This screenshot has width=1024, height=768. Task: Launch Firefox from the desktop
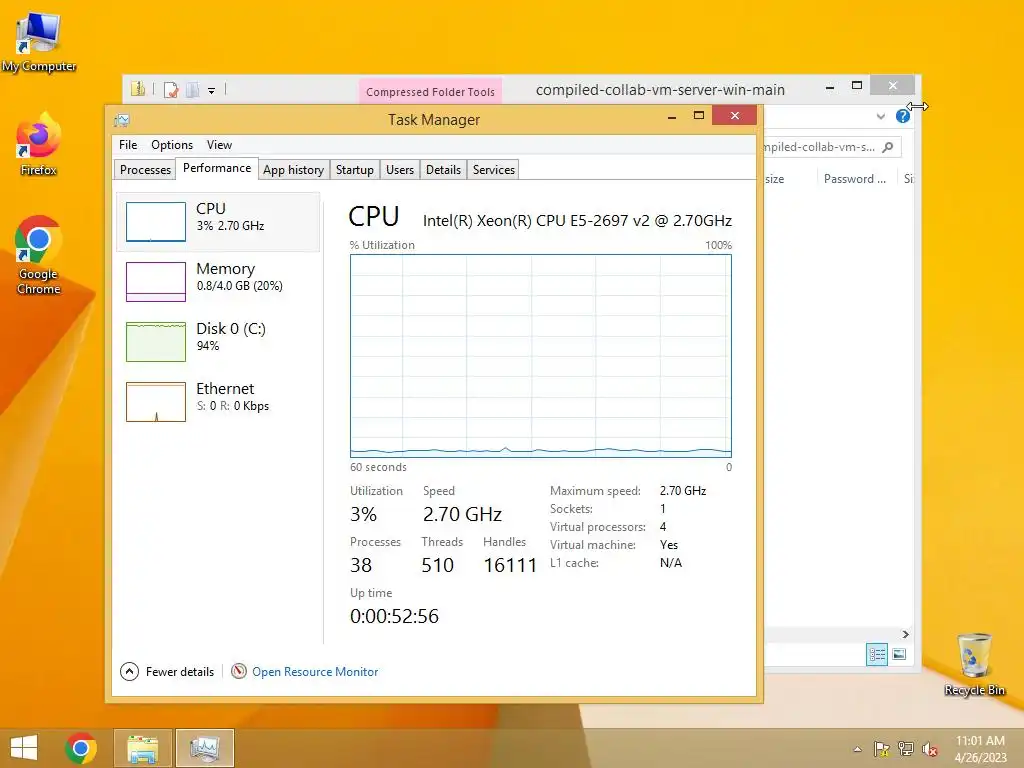point(39,144)
